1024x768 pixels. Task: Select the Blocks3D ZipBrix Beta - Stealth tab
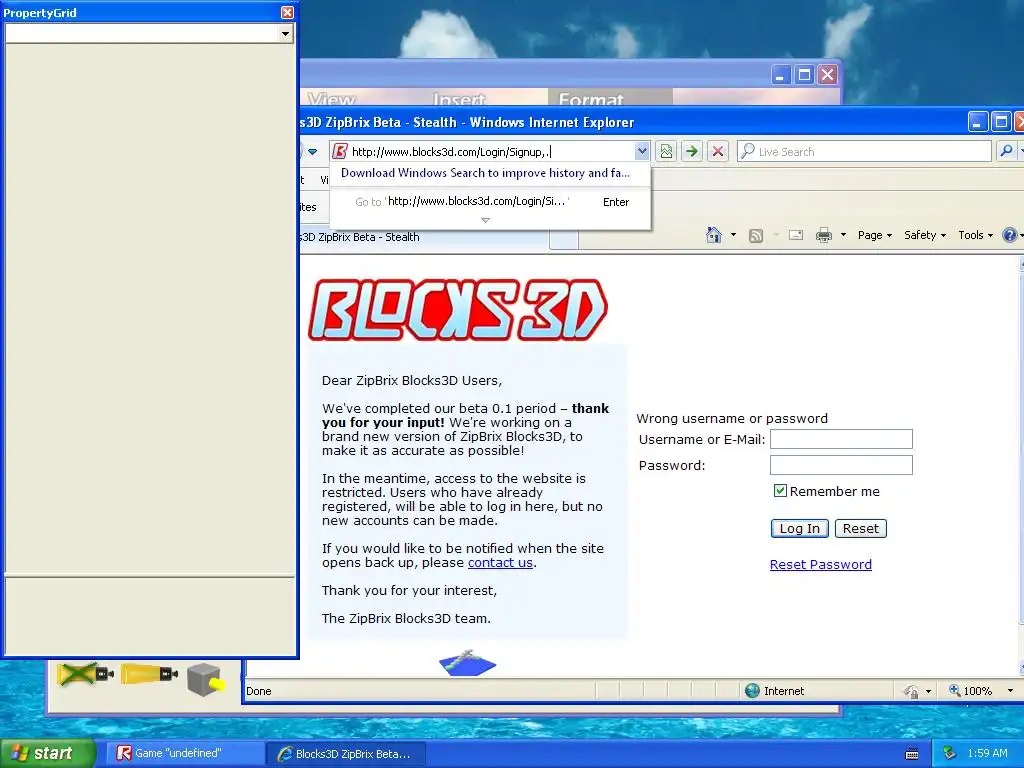pyautogui.click(x=424, y=237)
